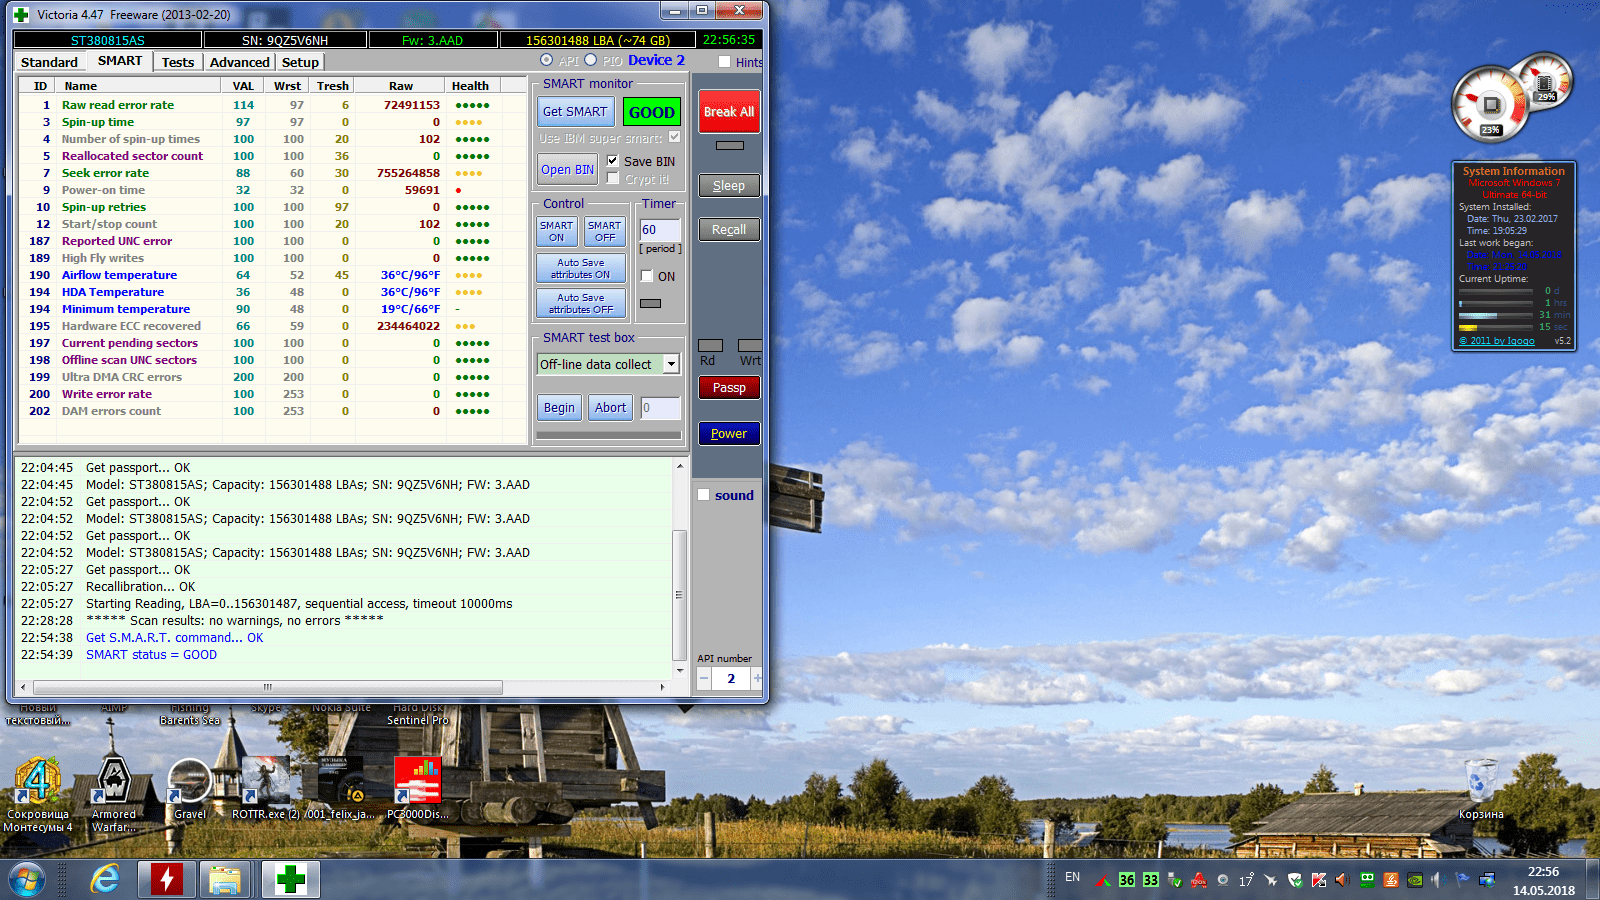Open the NVIDIA tray icon
This screenshot has height=900, width=1600.
1415,880
